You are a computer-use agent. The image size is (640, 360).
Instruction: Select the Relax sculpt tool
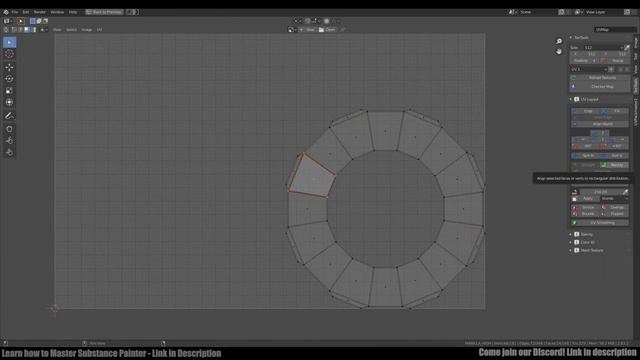click(x=9, y=141)
